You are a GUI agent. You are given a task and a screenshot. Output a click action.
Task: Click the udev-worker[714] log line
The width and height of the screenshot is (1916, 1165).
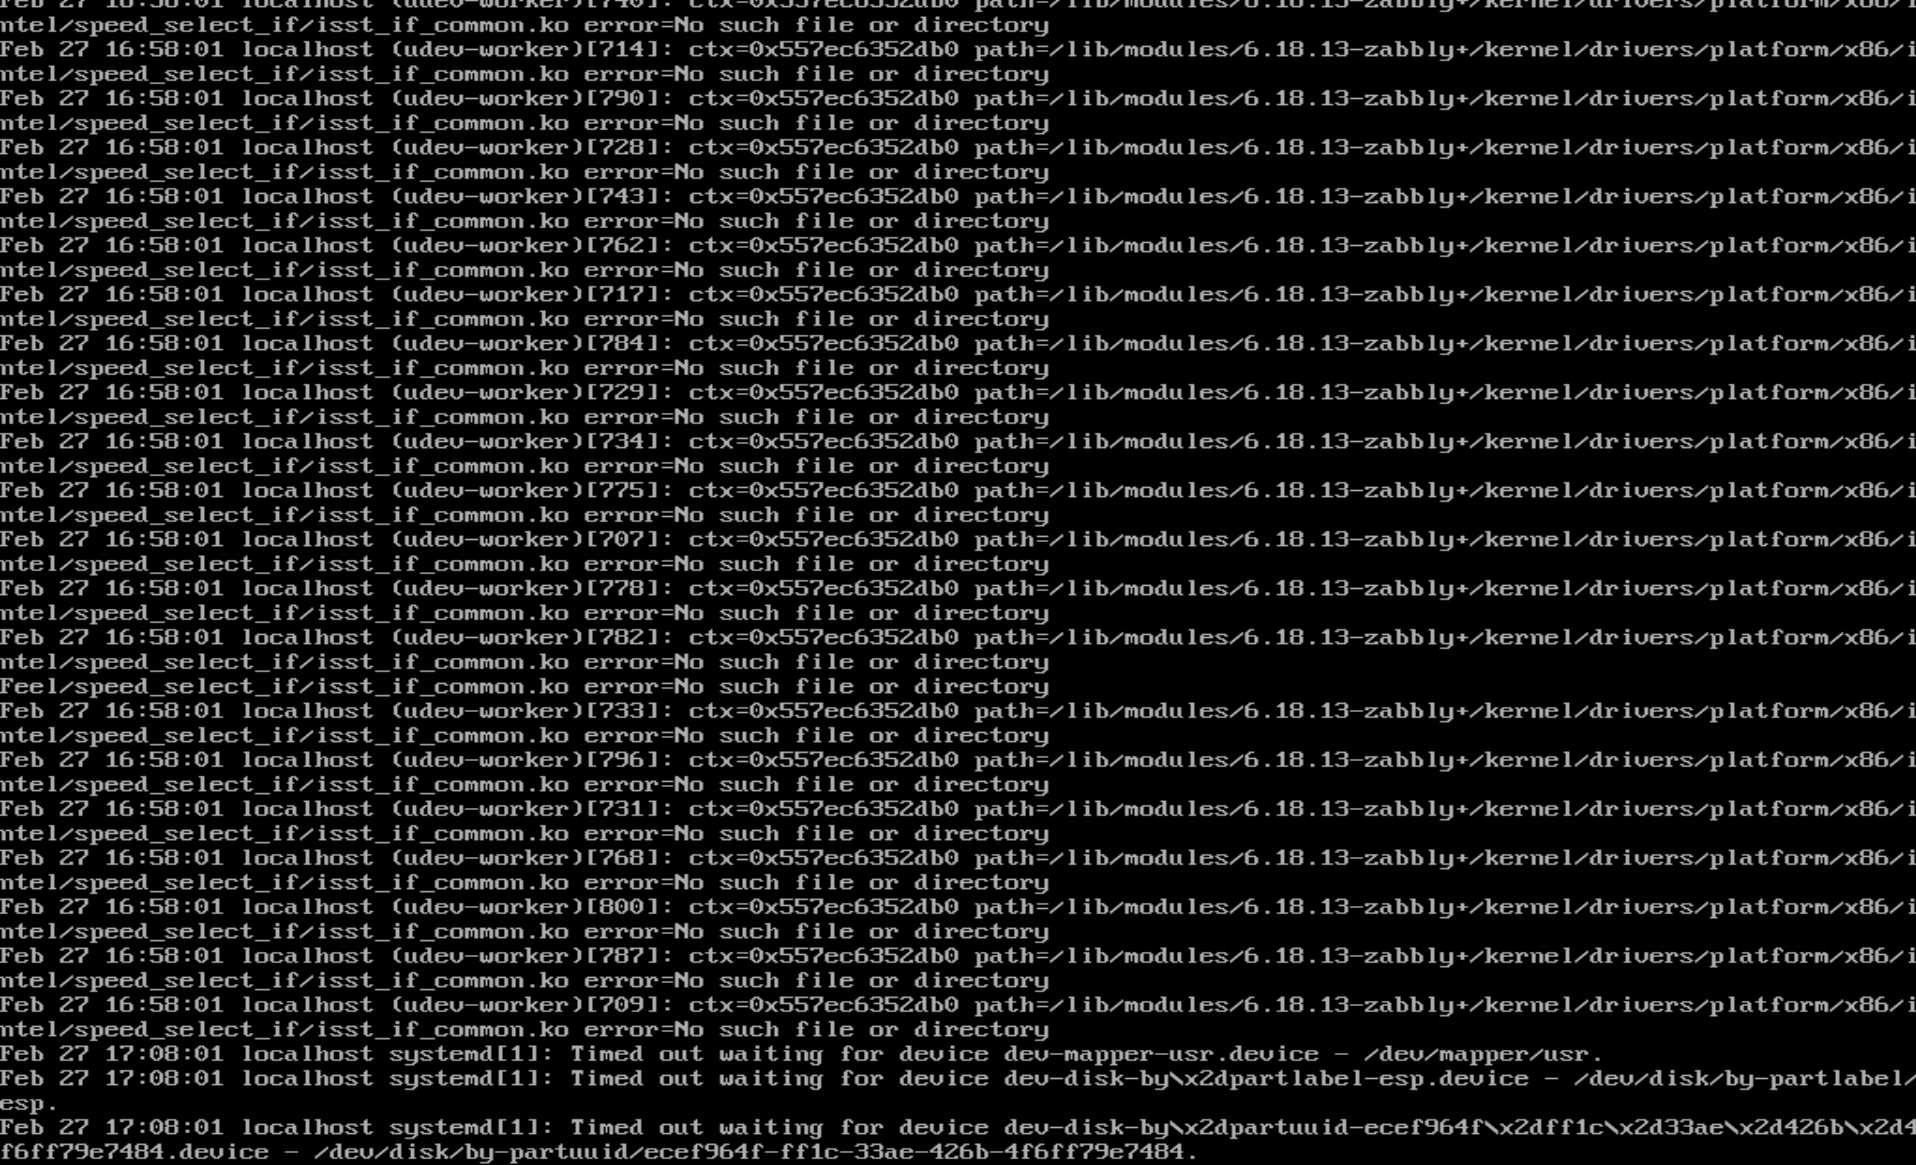pos(958,62)
